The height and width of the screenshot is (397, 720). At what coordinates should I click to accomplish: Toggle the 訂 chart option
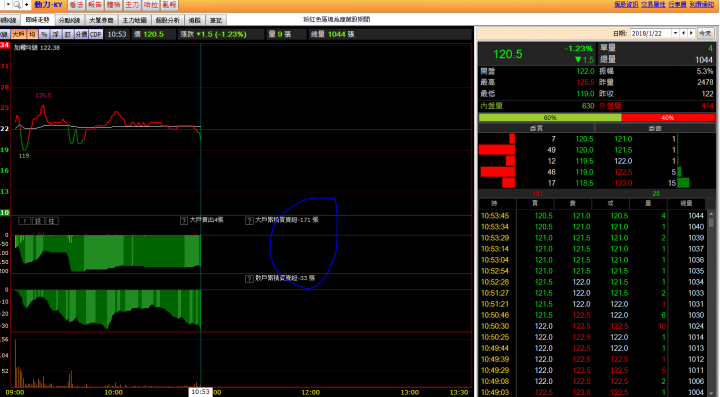click(68, 34)
